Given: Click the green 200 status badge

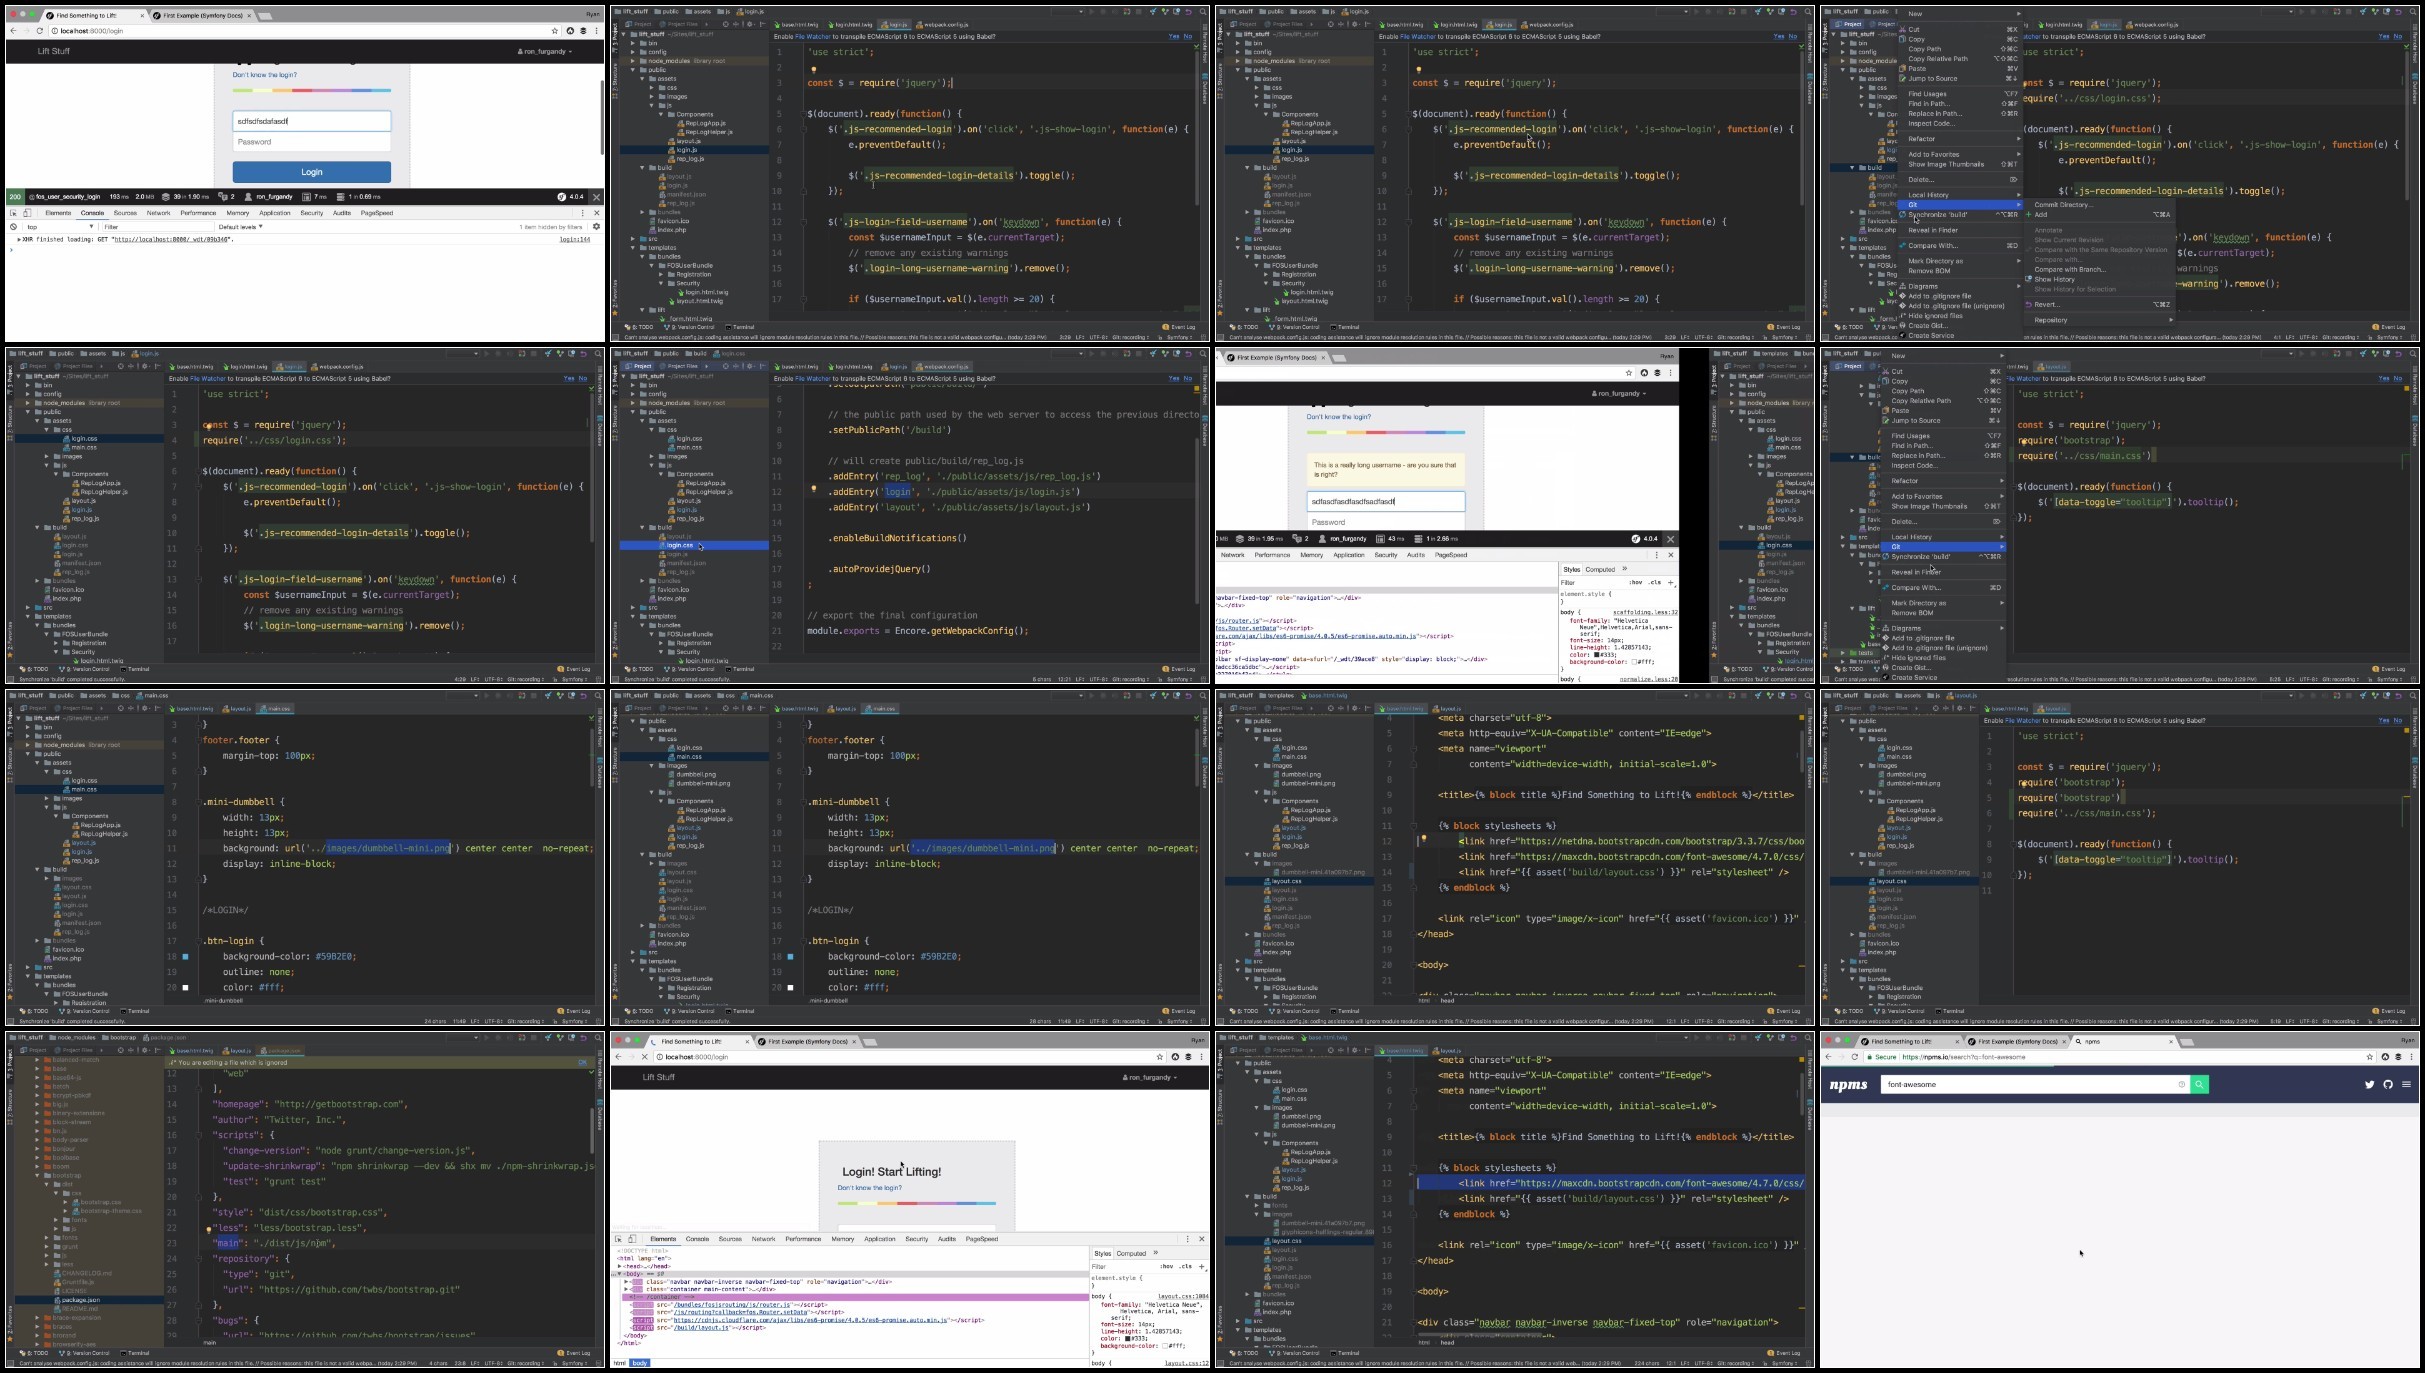Looking at the screenshot, I should point(15,197).
